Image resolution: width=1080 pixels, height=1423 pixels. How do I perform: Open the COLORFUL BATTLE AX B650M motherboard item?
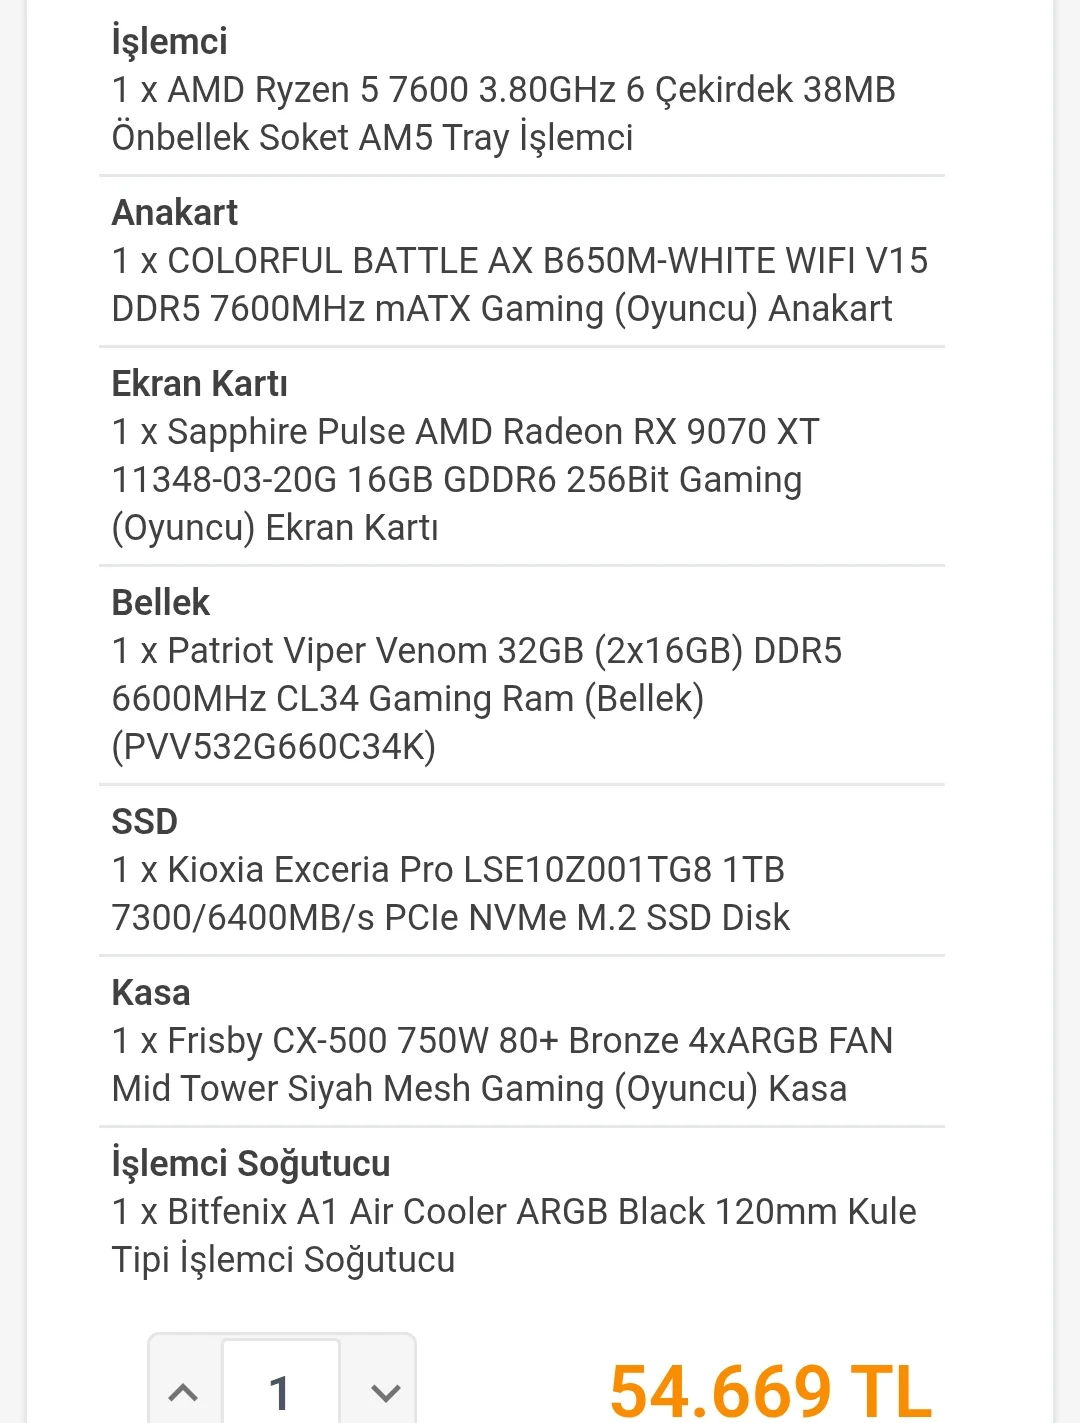pyautogui.click(x=520, y=285)
